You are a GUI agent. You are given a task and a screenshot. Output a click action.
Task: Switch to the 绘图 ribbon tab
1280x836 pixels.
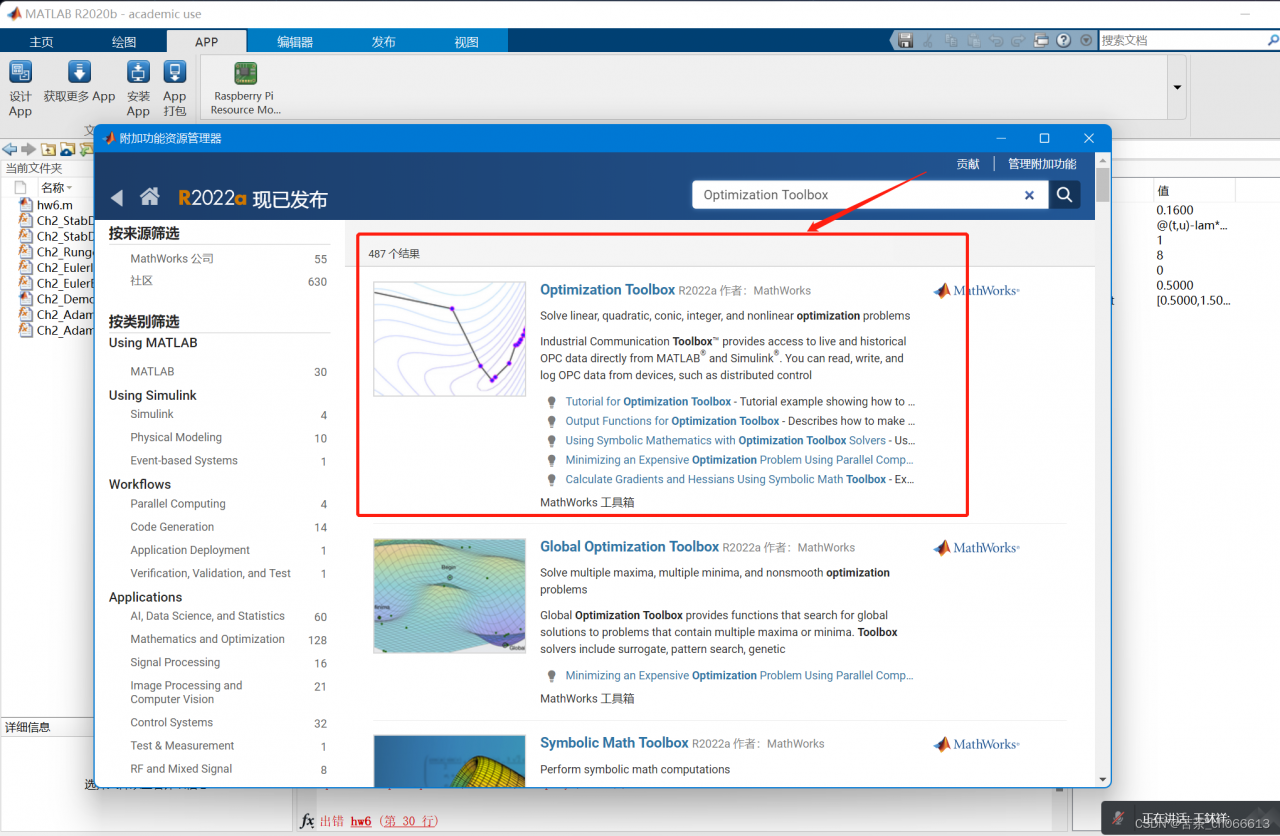pos(124,42)
